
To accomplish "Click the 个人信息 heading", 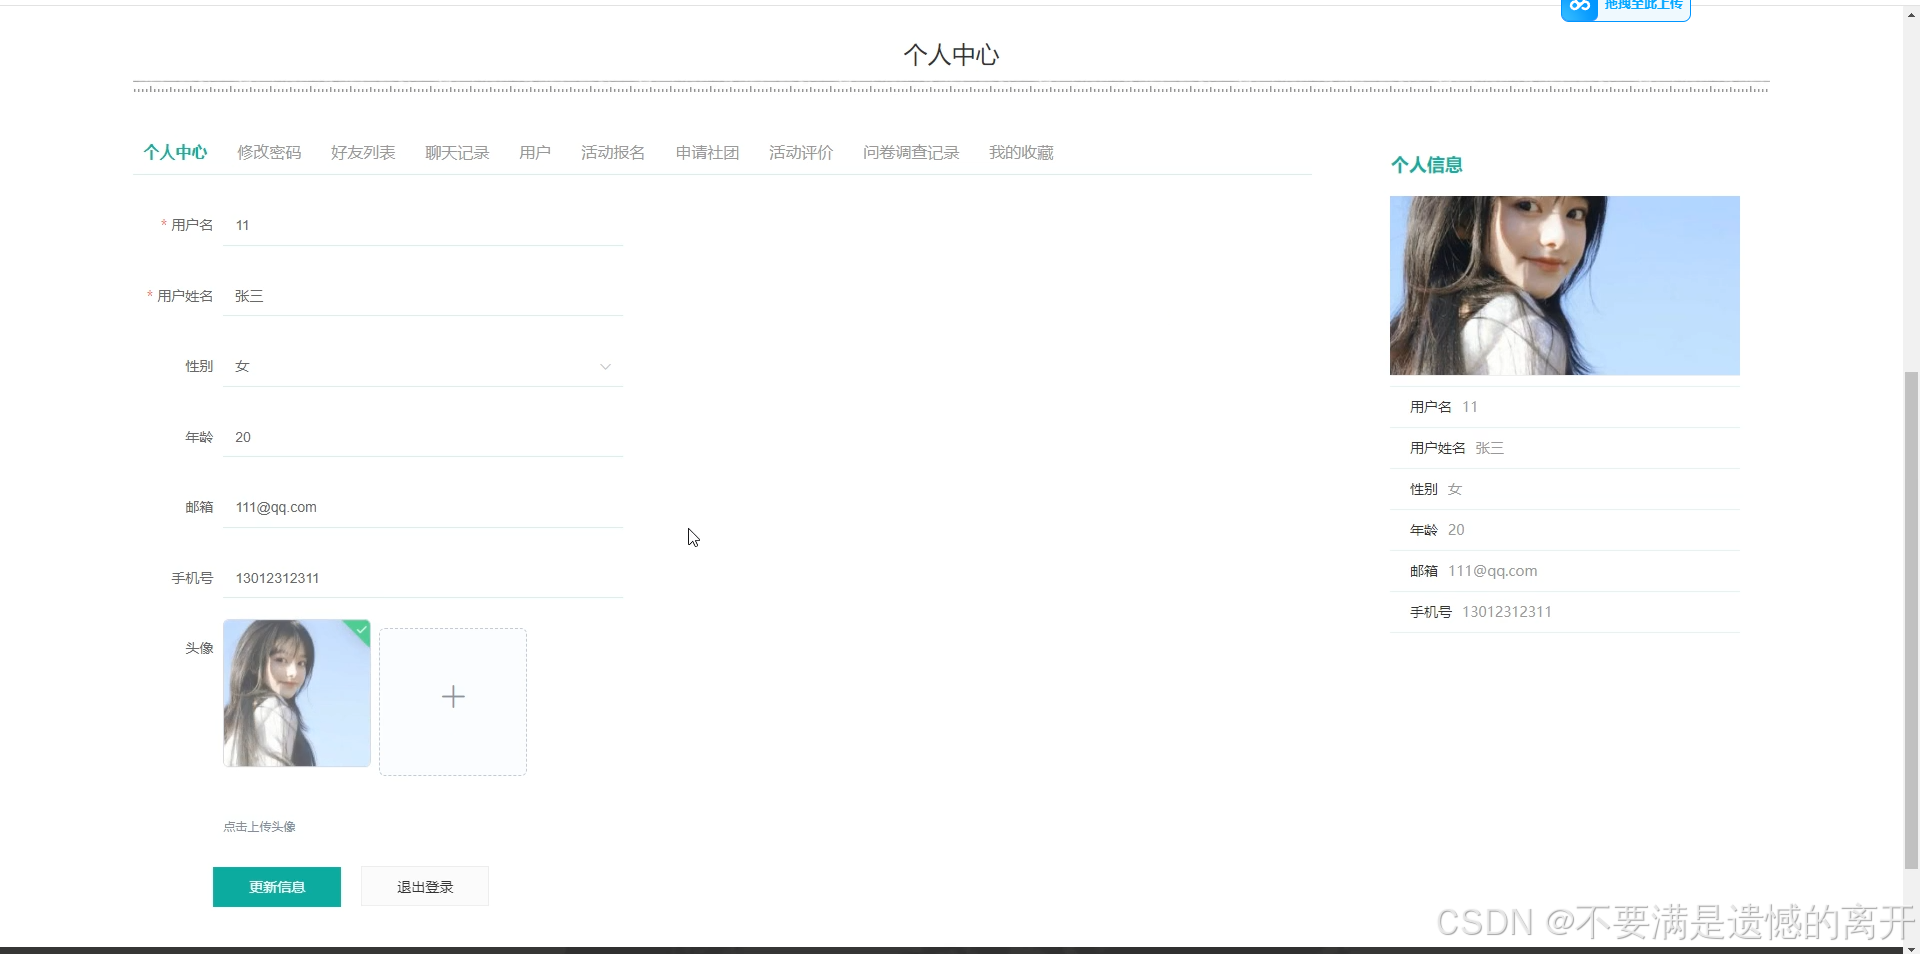I will (x=1427, y=165).
